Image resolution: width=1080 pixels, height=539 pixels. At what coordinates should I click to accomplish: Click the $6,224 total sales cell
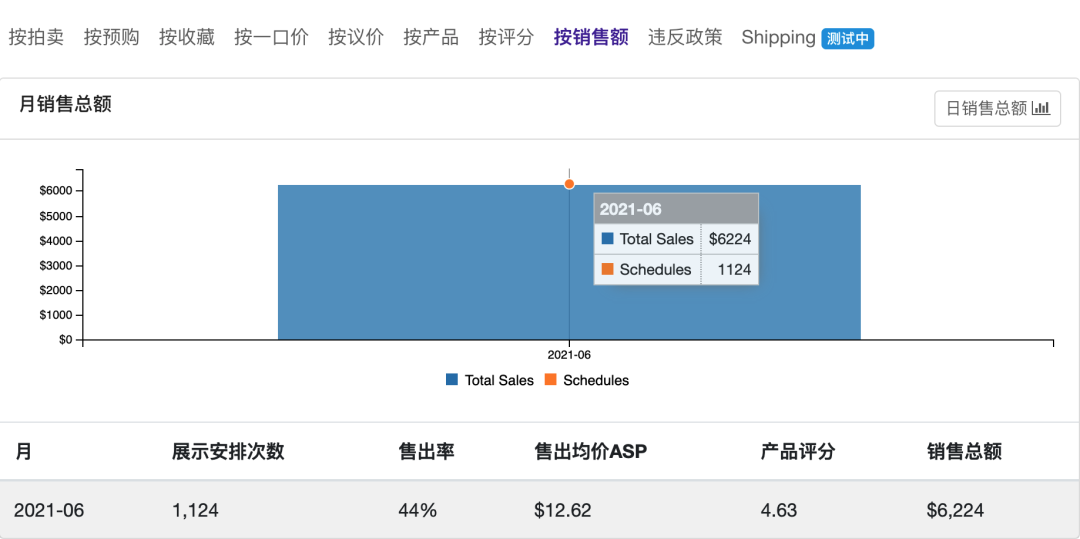(x=955, y=510)
